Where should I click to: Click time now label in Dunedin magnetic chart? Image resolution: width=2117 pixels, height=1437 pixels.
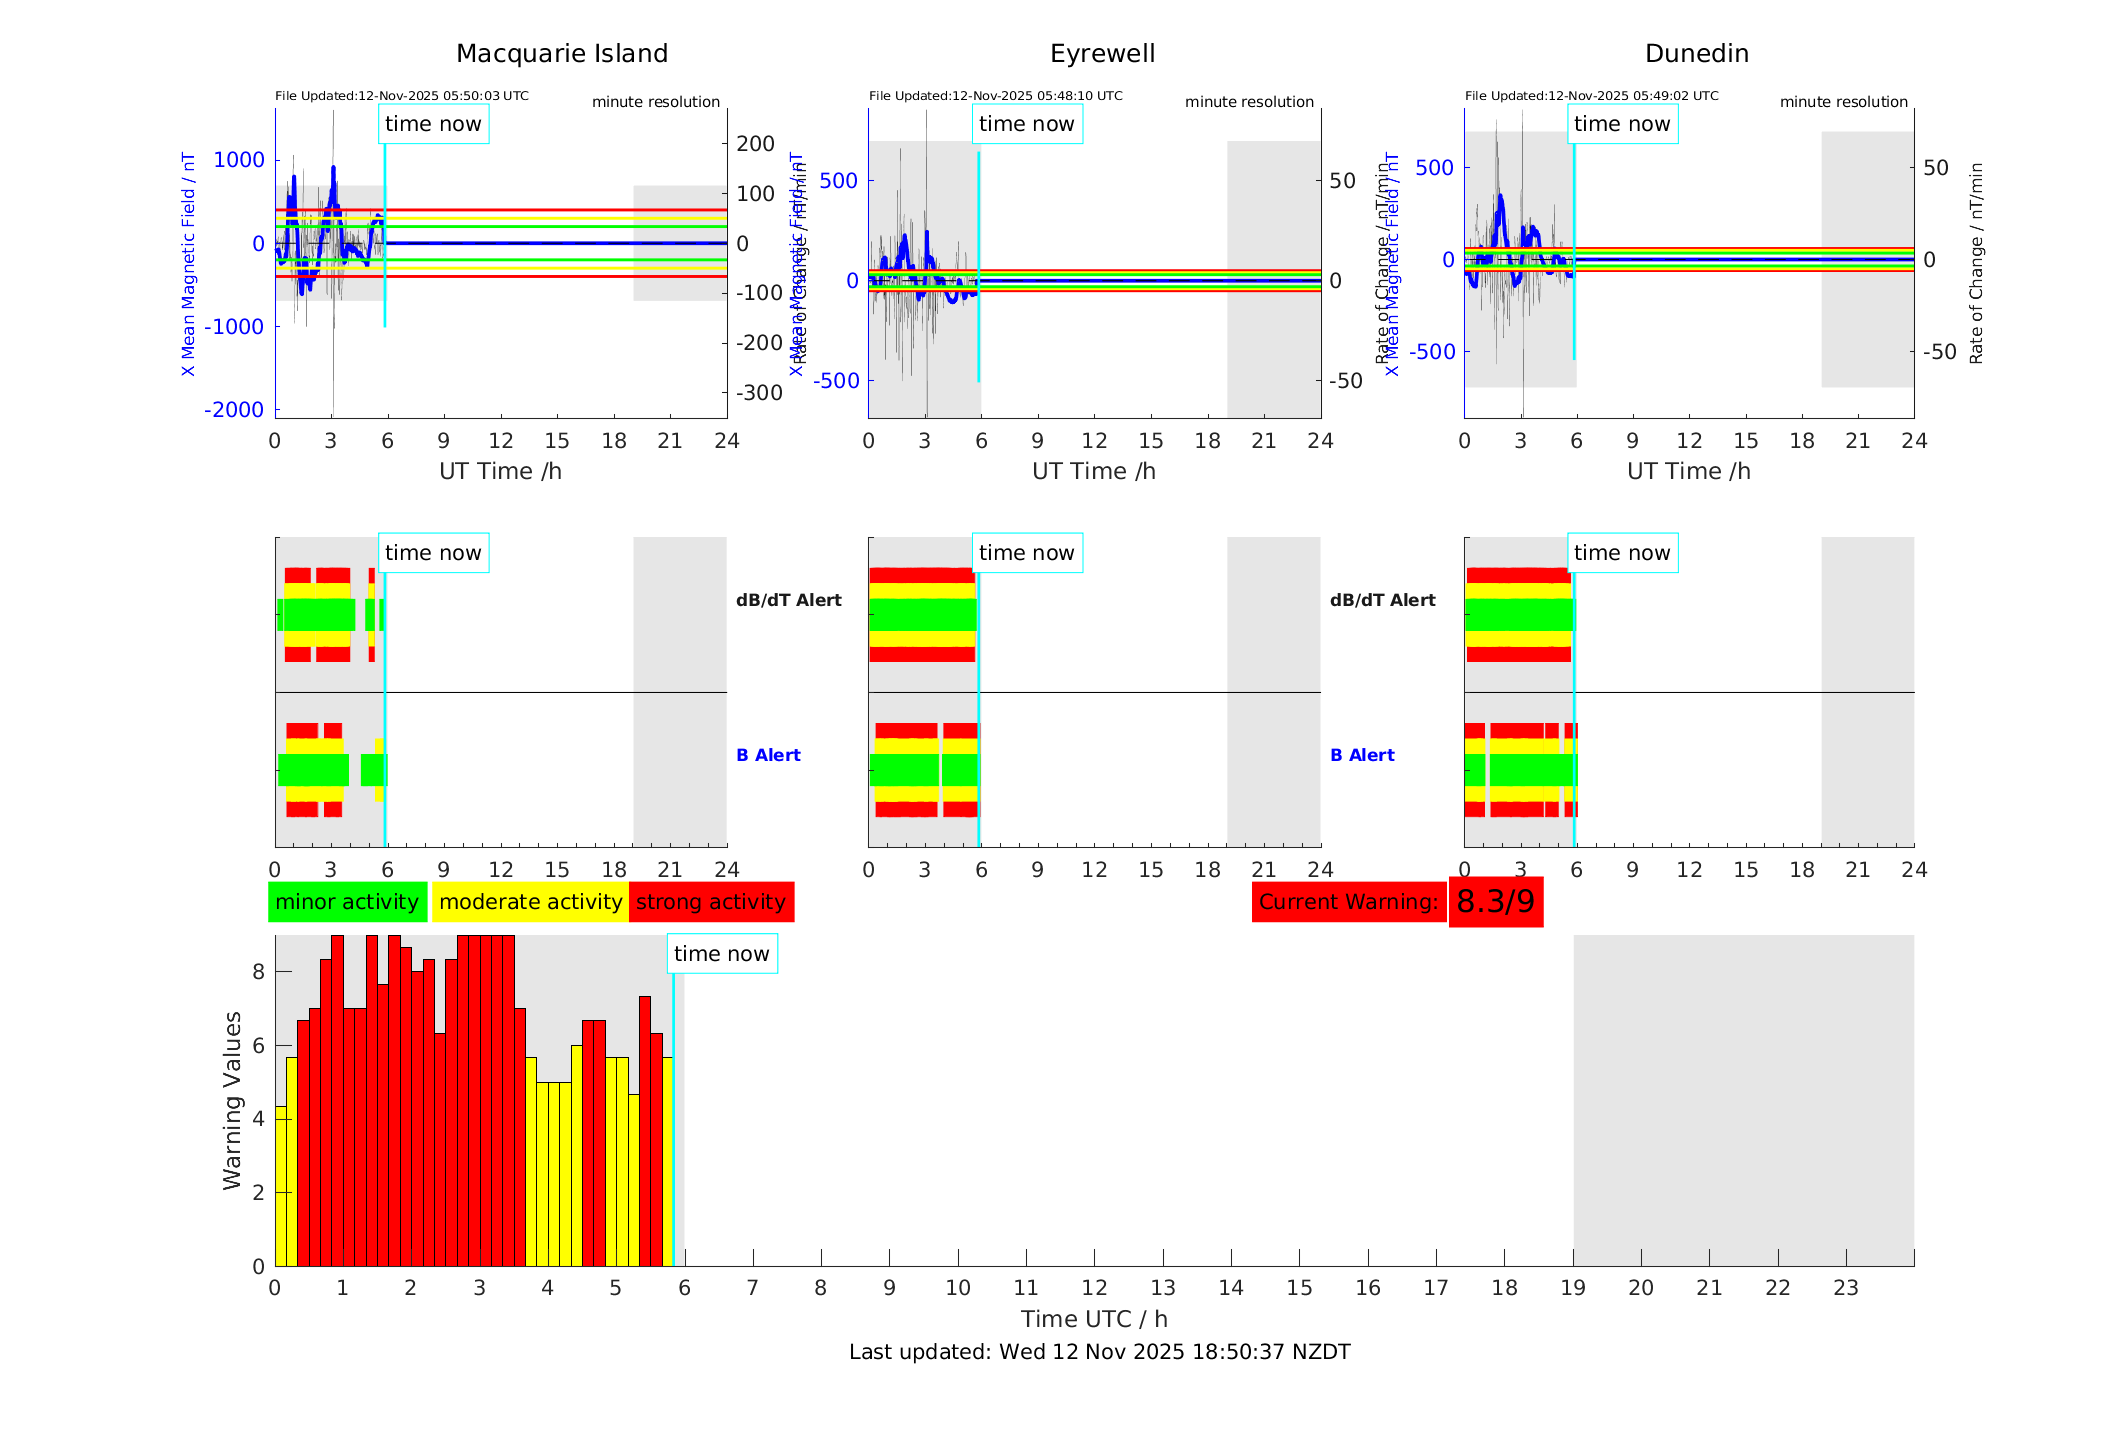click(1621, 124)
